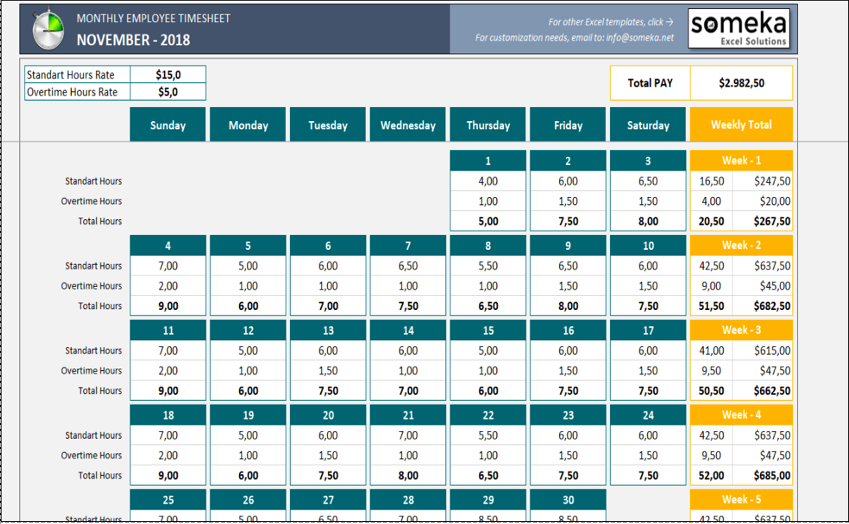Select Standart Hours cell under day 1

pos(488,181)
